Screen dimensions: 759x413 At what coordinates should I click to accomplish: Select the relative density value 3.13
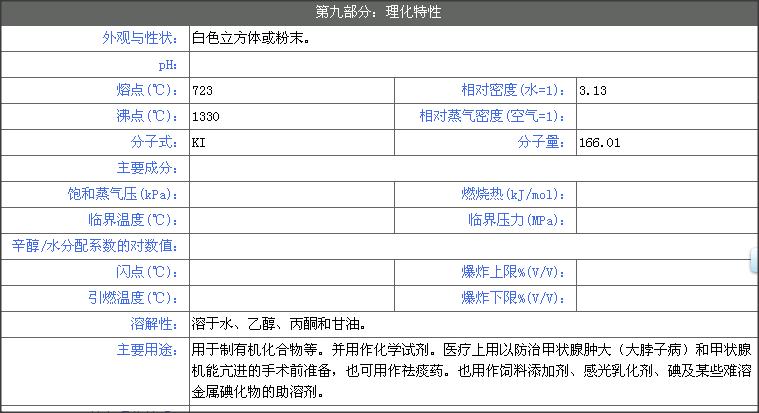point(593,91)
